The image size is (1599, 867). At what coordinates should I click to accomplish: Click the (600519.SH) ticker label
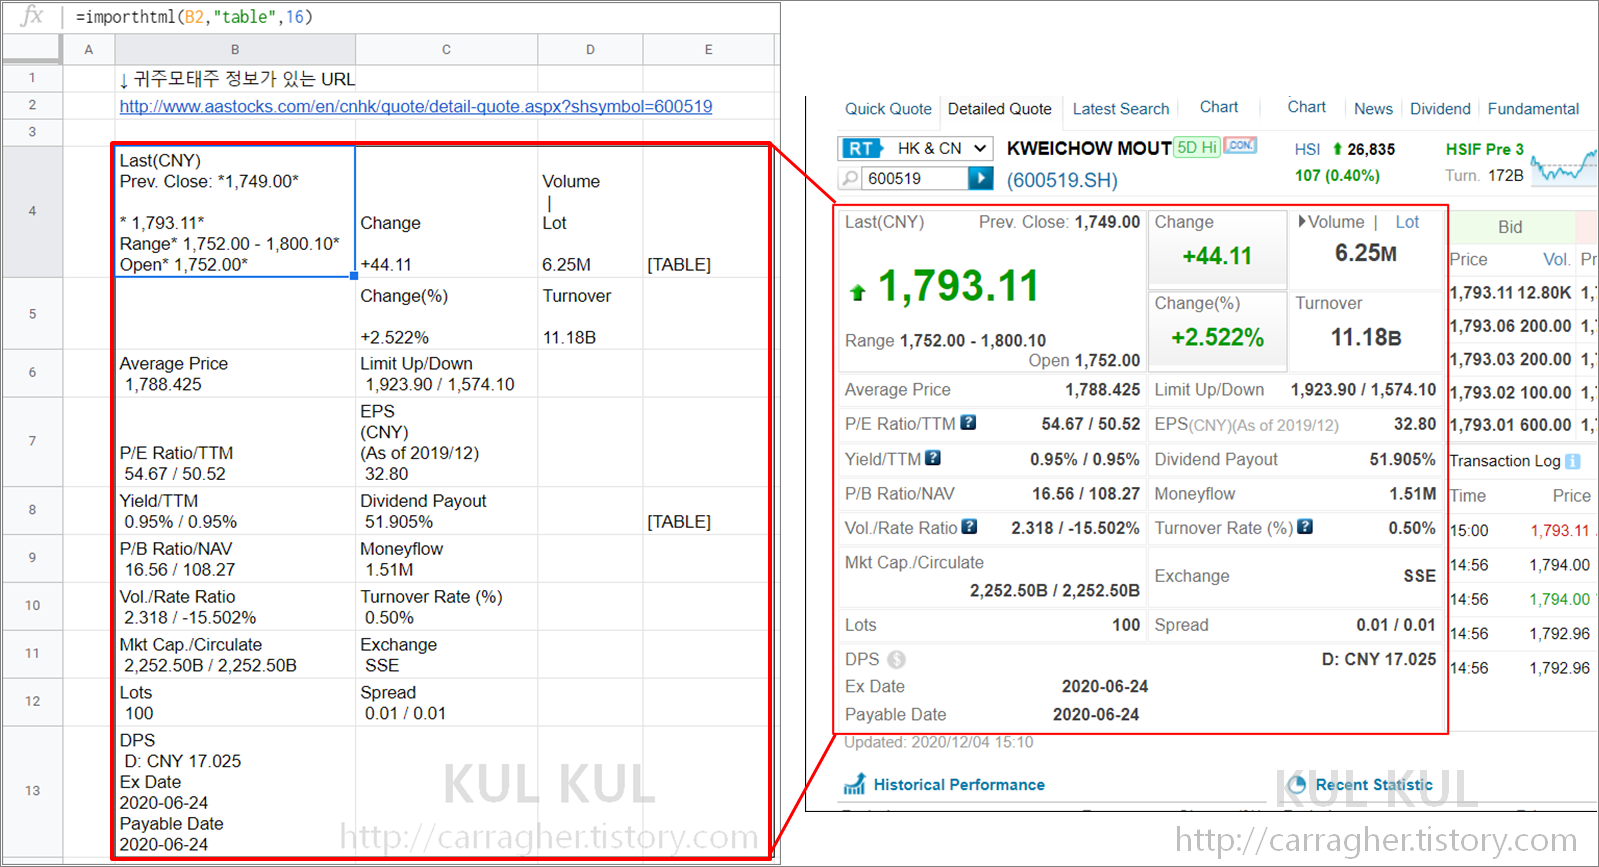tap(1062, 180)
